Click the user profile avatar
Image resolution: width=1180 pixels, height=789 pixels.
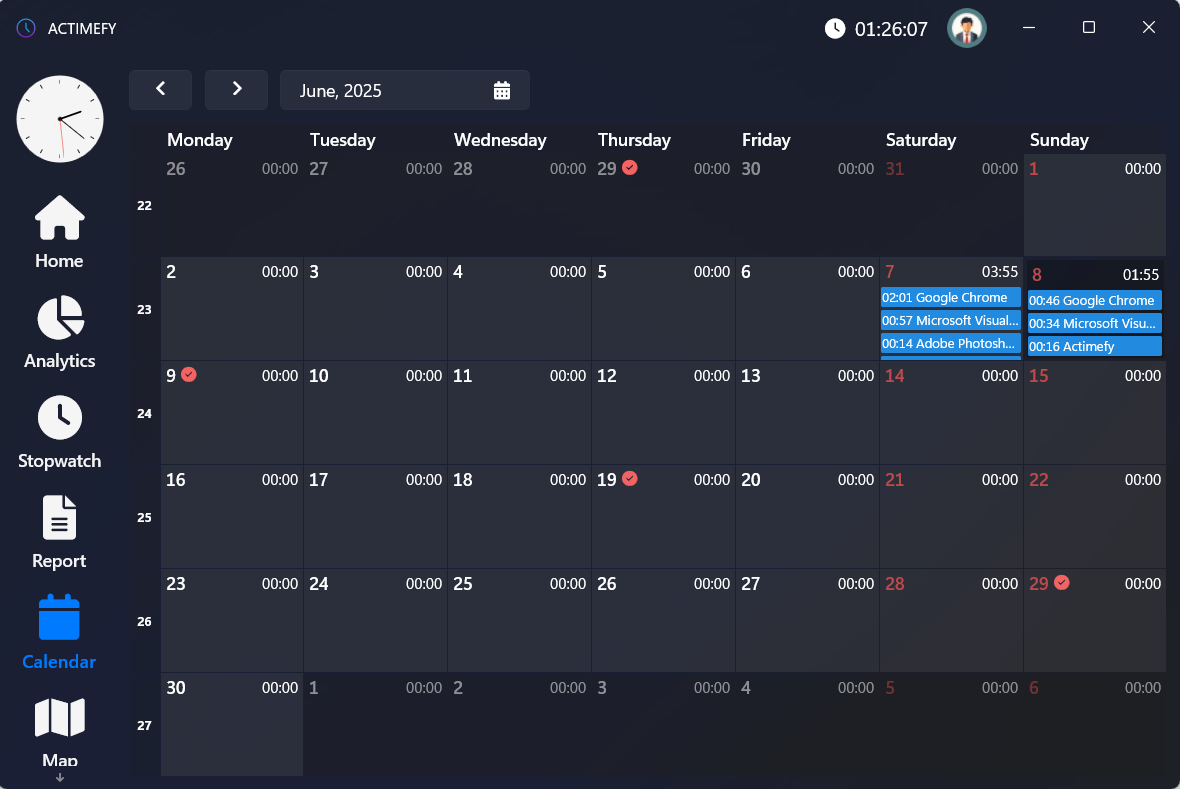pos(966,28)
